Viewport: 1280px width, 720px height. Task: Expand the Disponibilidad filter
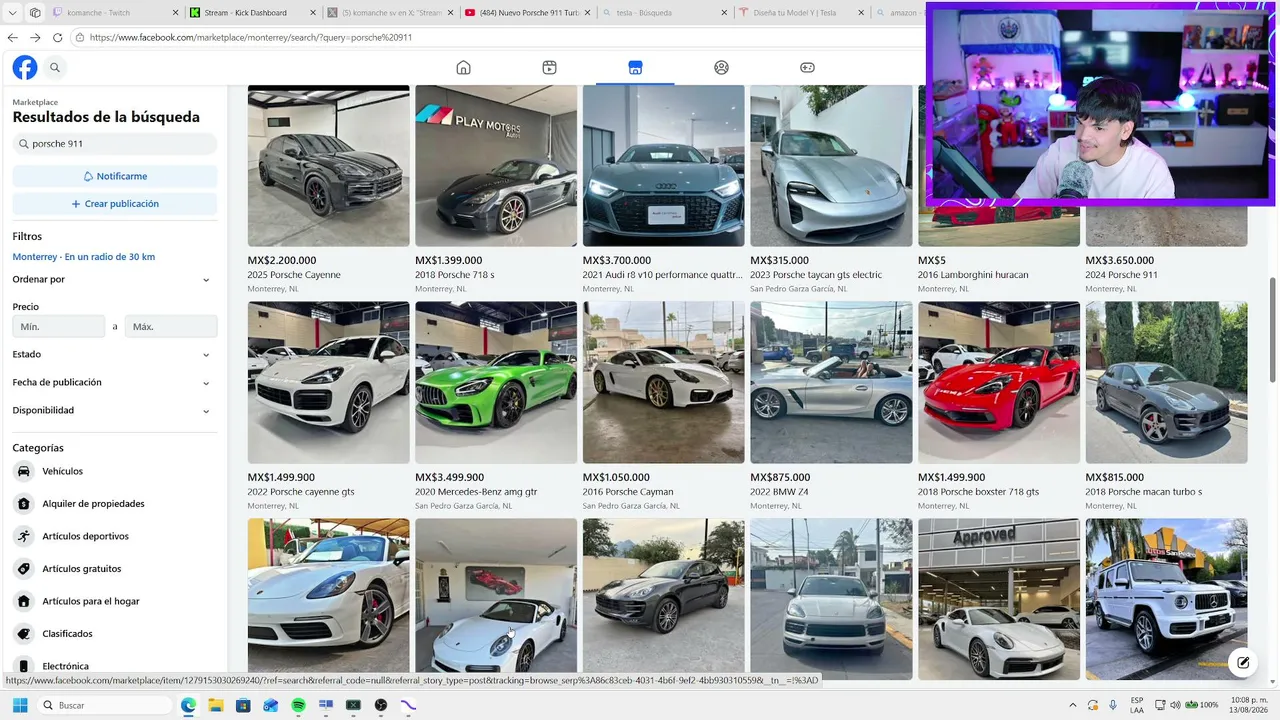[x=112, y=410]
